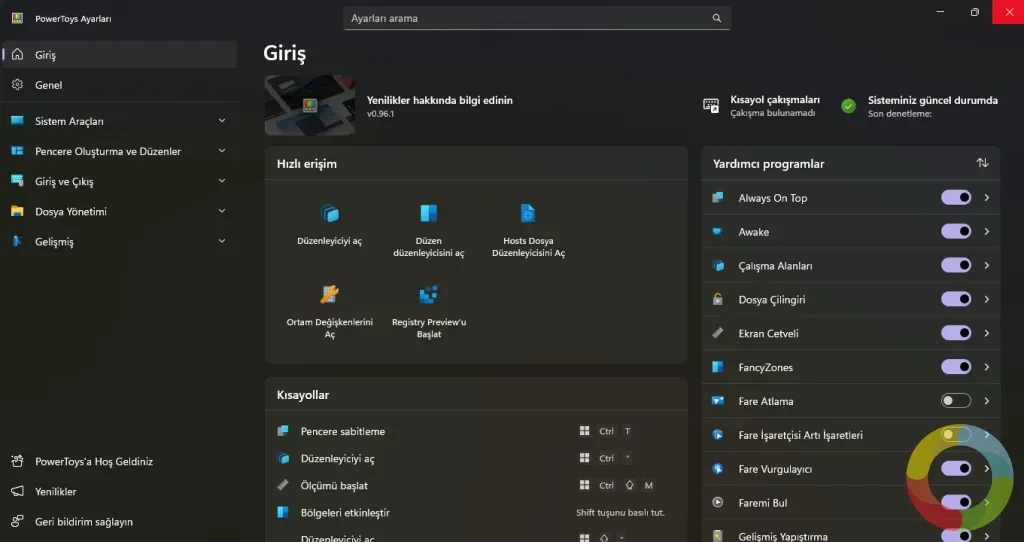This screenshot has width=1024, height=542.
Task: Enable the Fare Atlama switch
Action: pos(955,401)
